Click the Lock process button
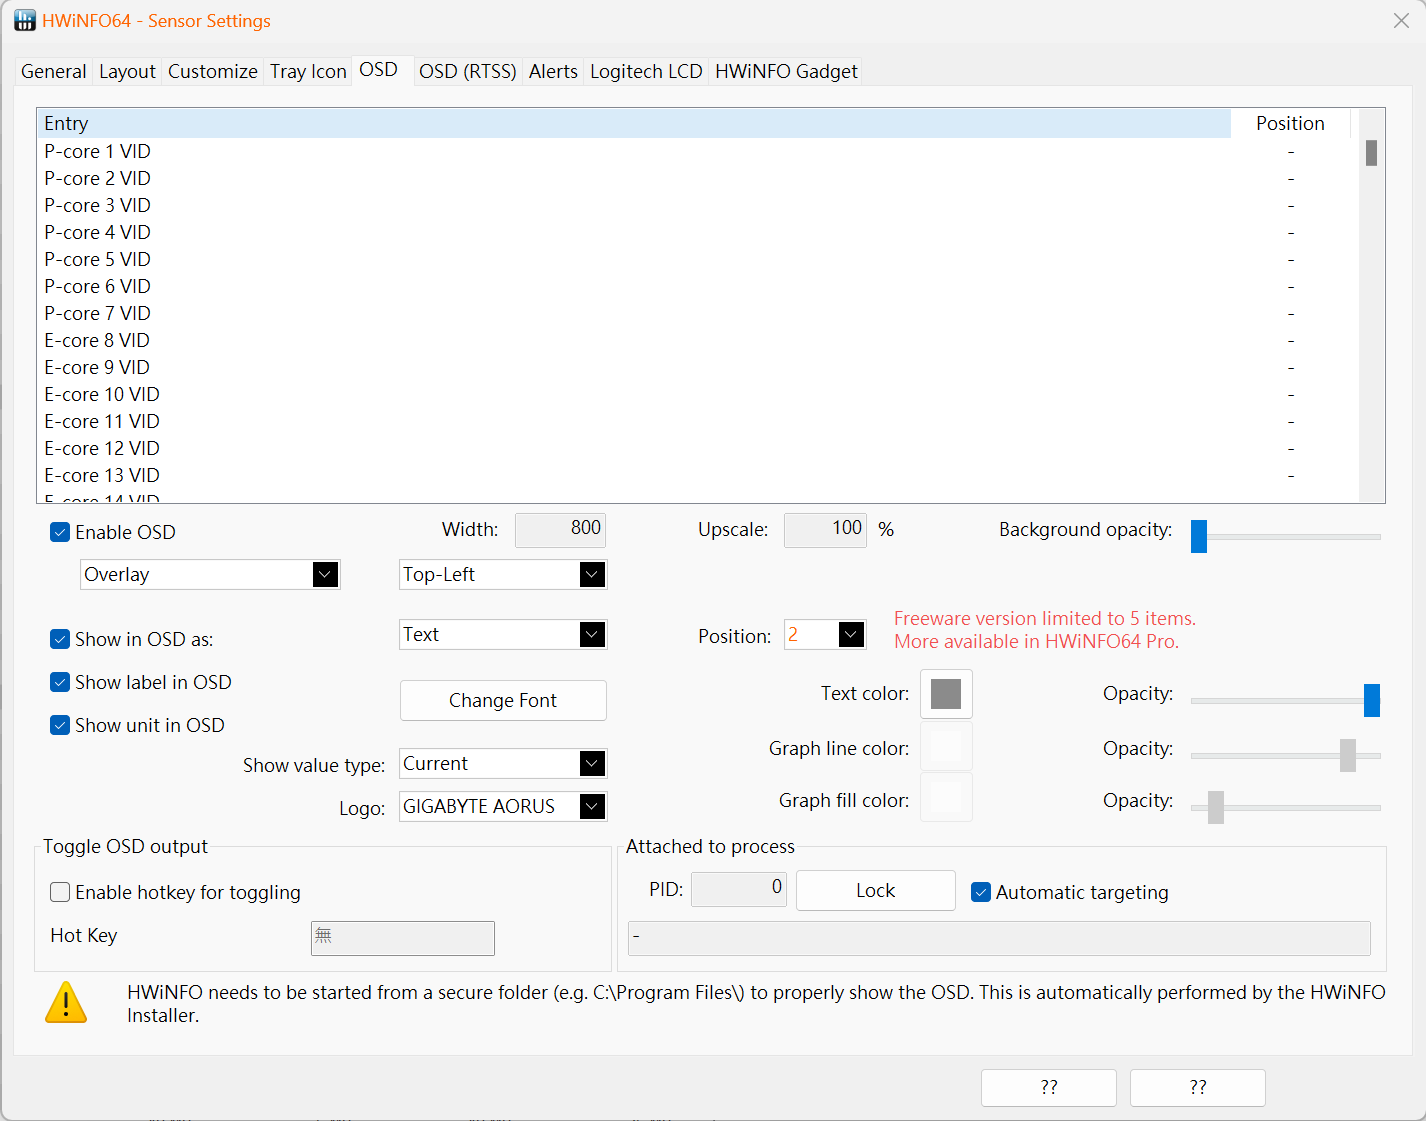The image size is (1426, 1122). click(875, 890)
